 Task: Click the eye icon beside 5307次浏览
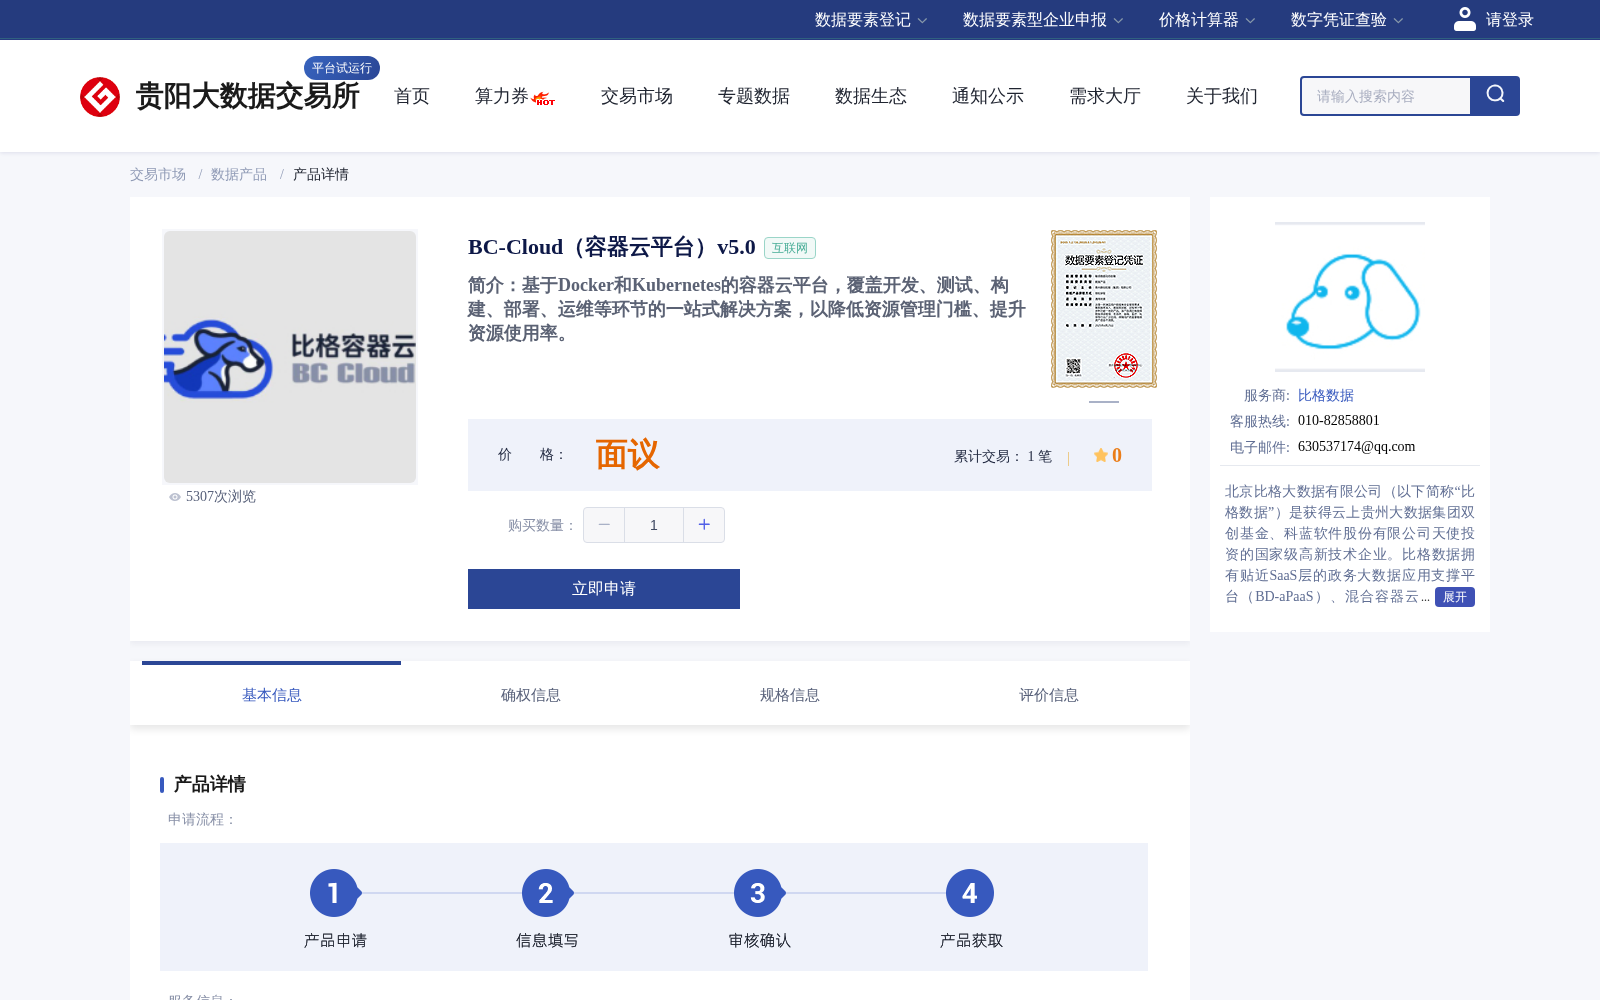pos(175,497)
